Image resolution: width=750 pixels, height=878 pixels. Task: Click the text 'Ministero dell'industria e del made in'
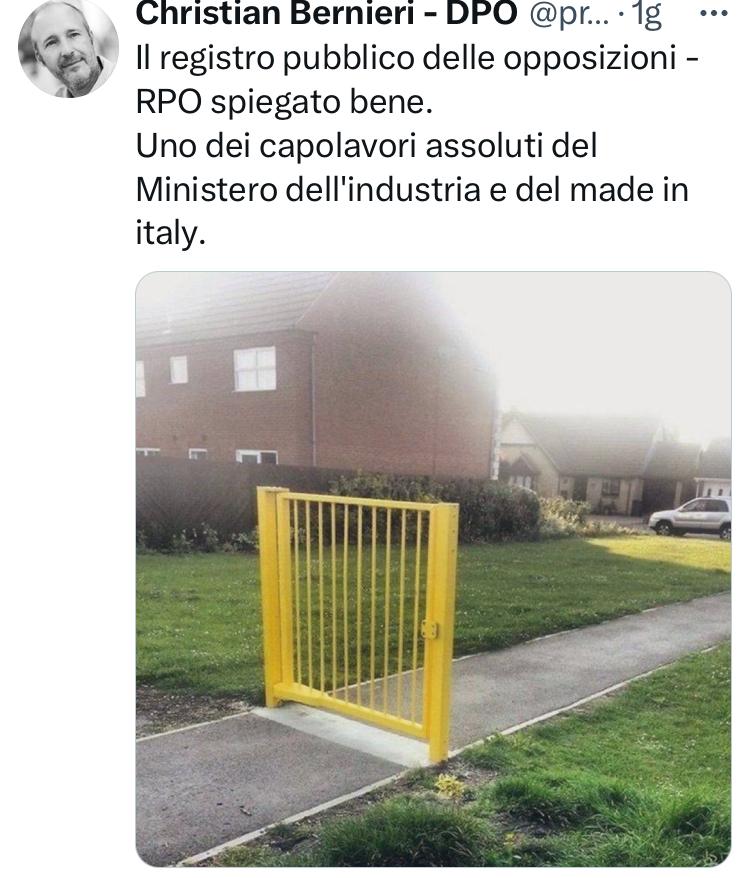412,190
